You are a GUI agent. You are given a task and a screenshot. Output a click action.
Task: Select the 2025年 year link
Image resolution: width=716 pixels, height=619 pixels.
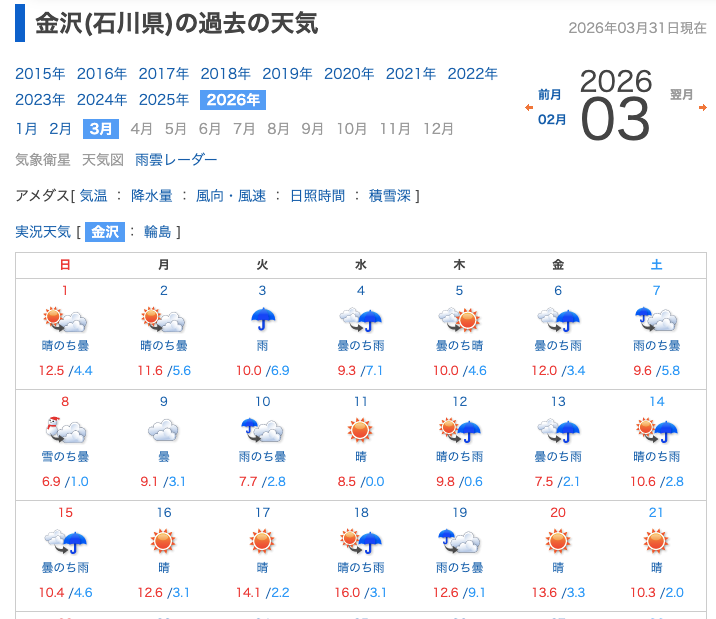point(163,99)
